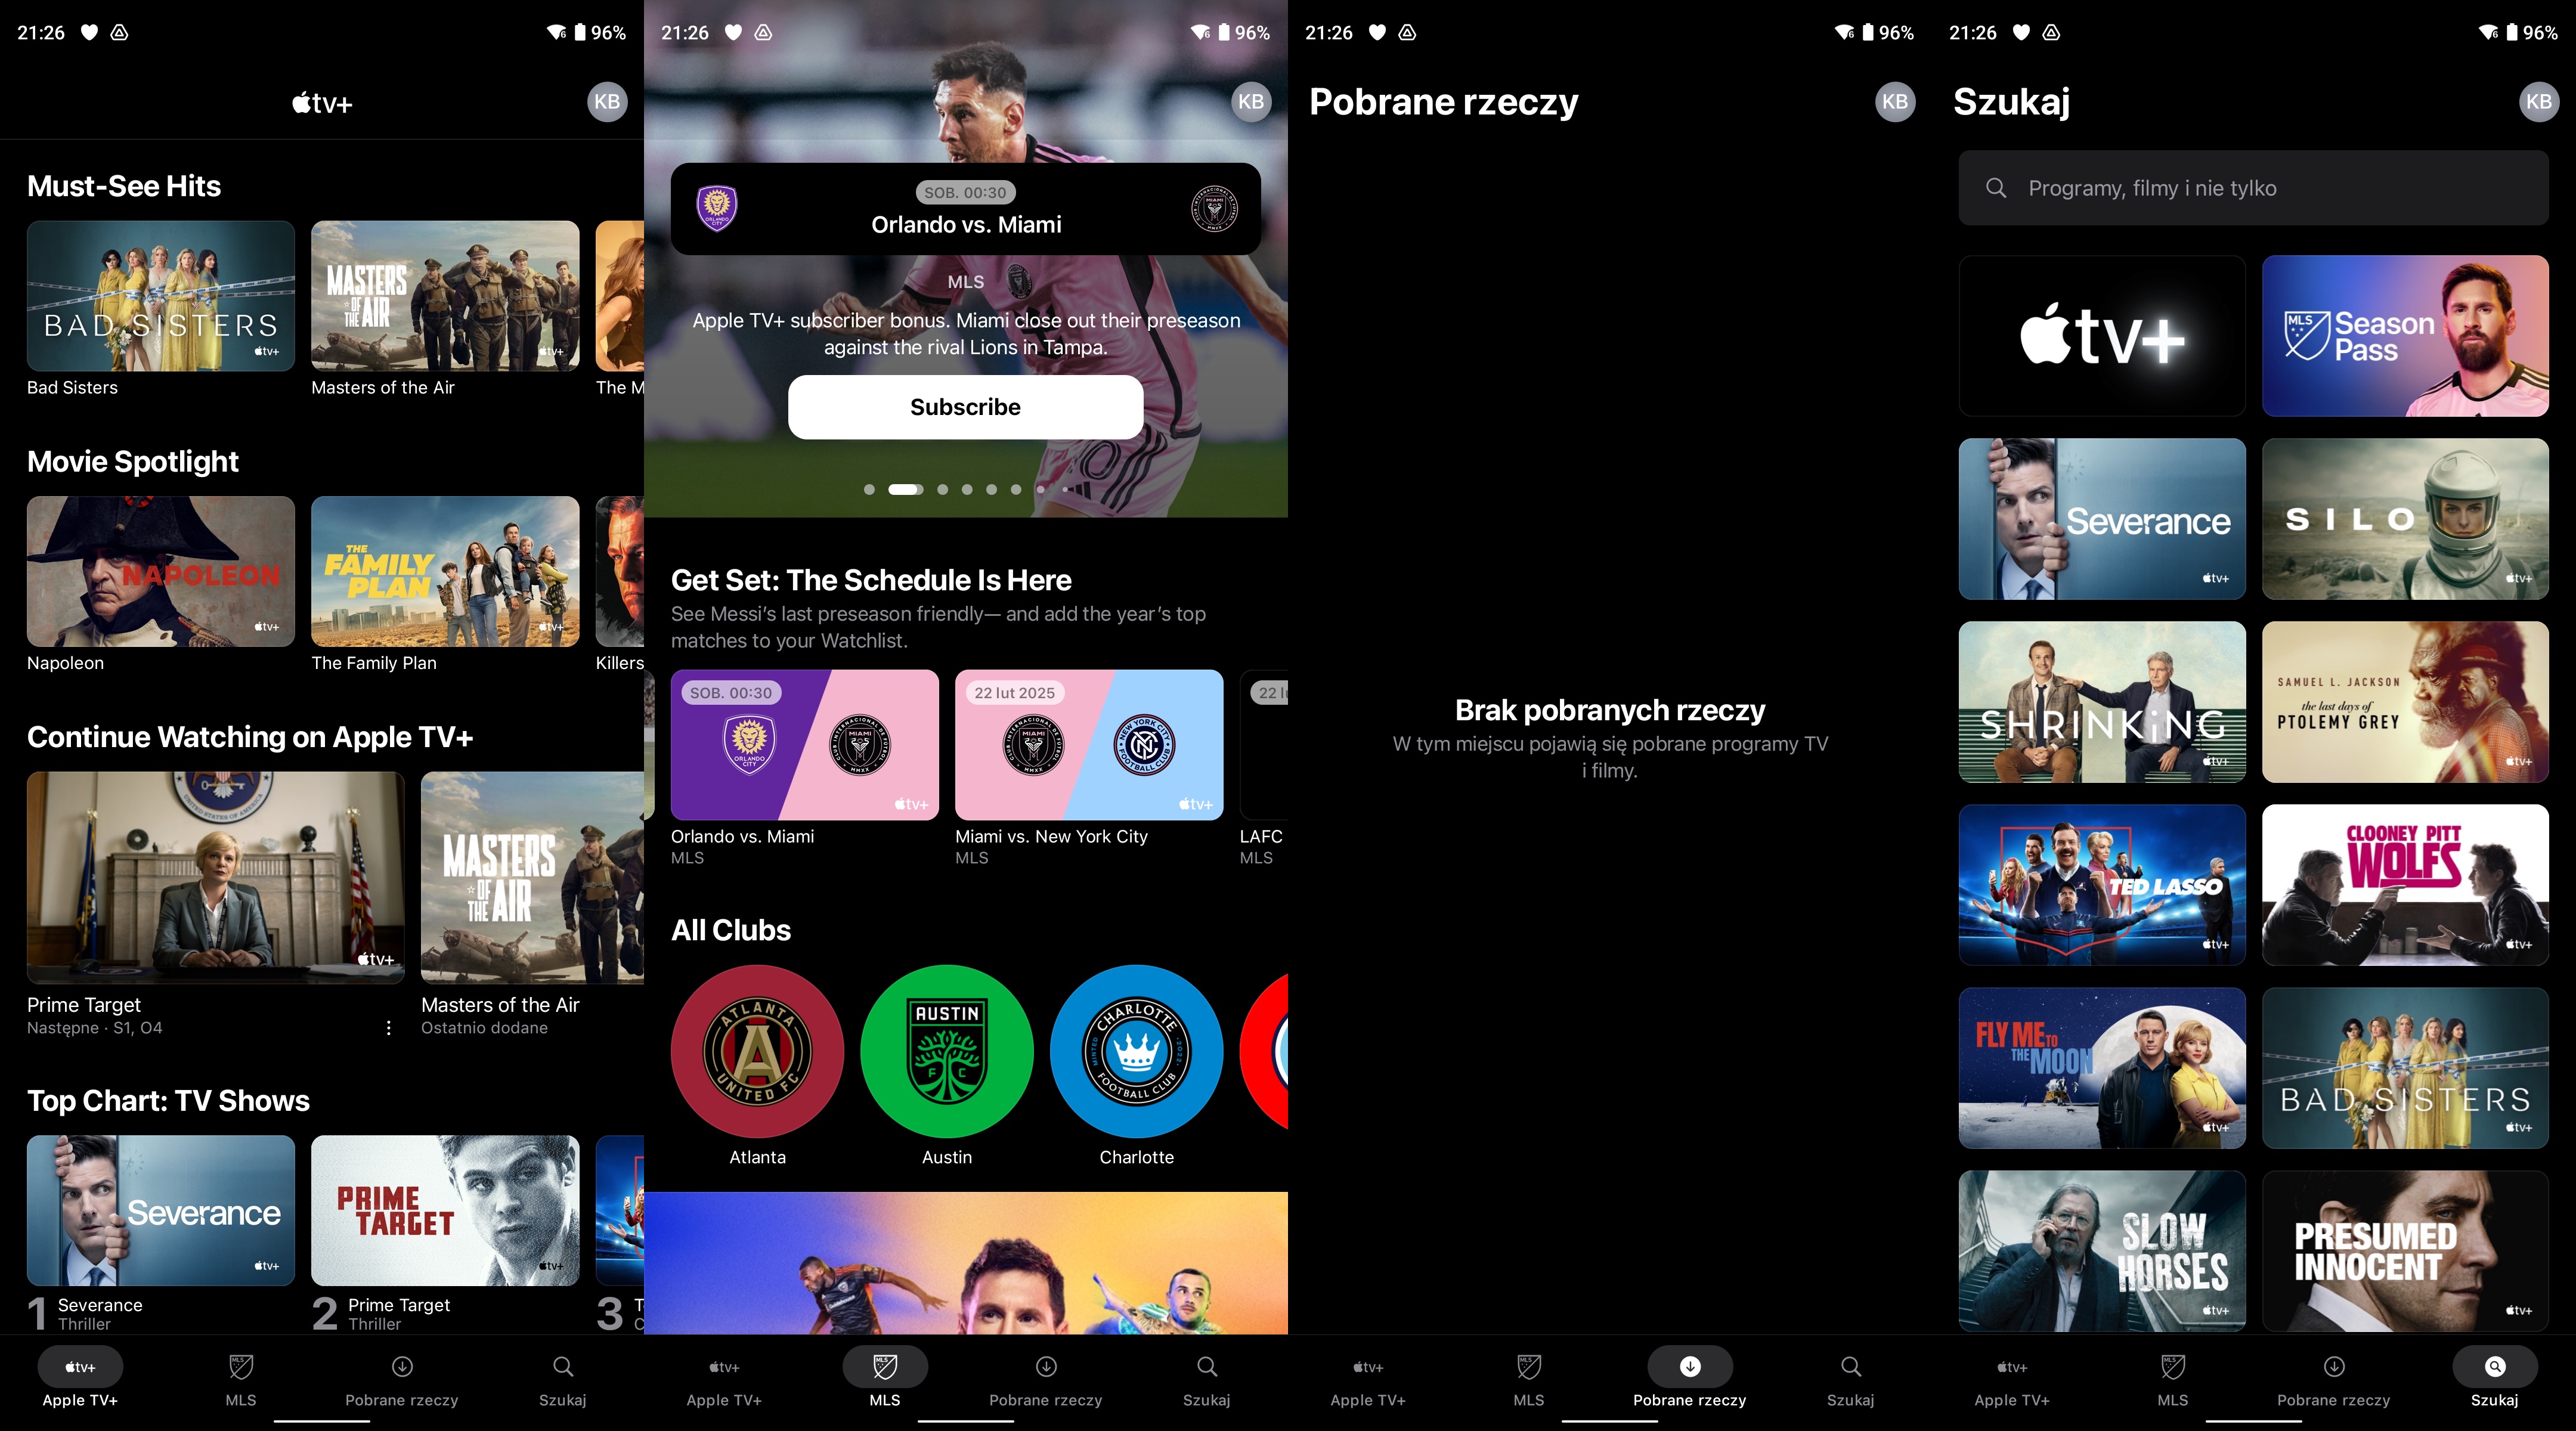Switch to the Szukaj tab
Image resolution: width=2576 pixels, height=1431 pixels.
pyautogui.click(x=2494, y=1380)
